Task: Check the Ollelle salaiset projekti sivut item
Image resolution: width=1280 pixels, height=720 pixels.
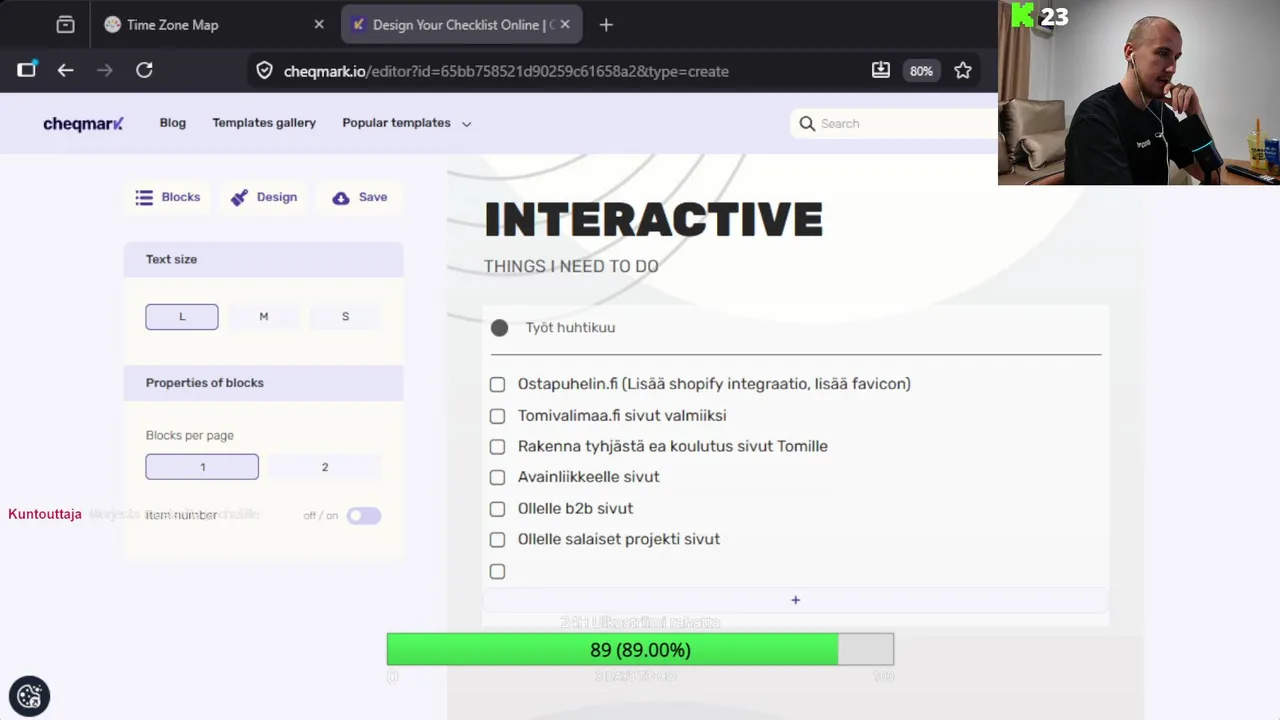Action: [497, 540]
